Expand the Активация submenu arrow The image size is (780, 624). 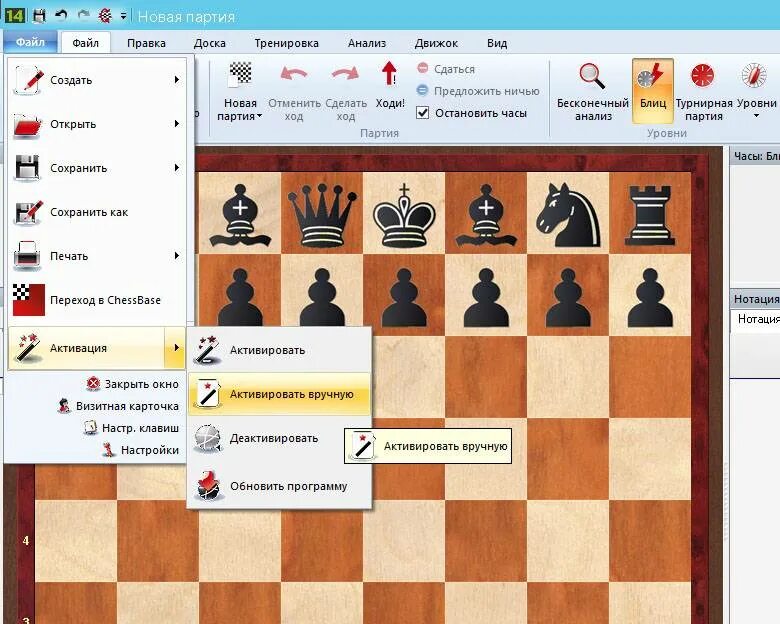tap(176, 348)
